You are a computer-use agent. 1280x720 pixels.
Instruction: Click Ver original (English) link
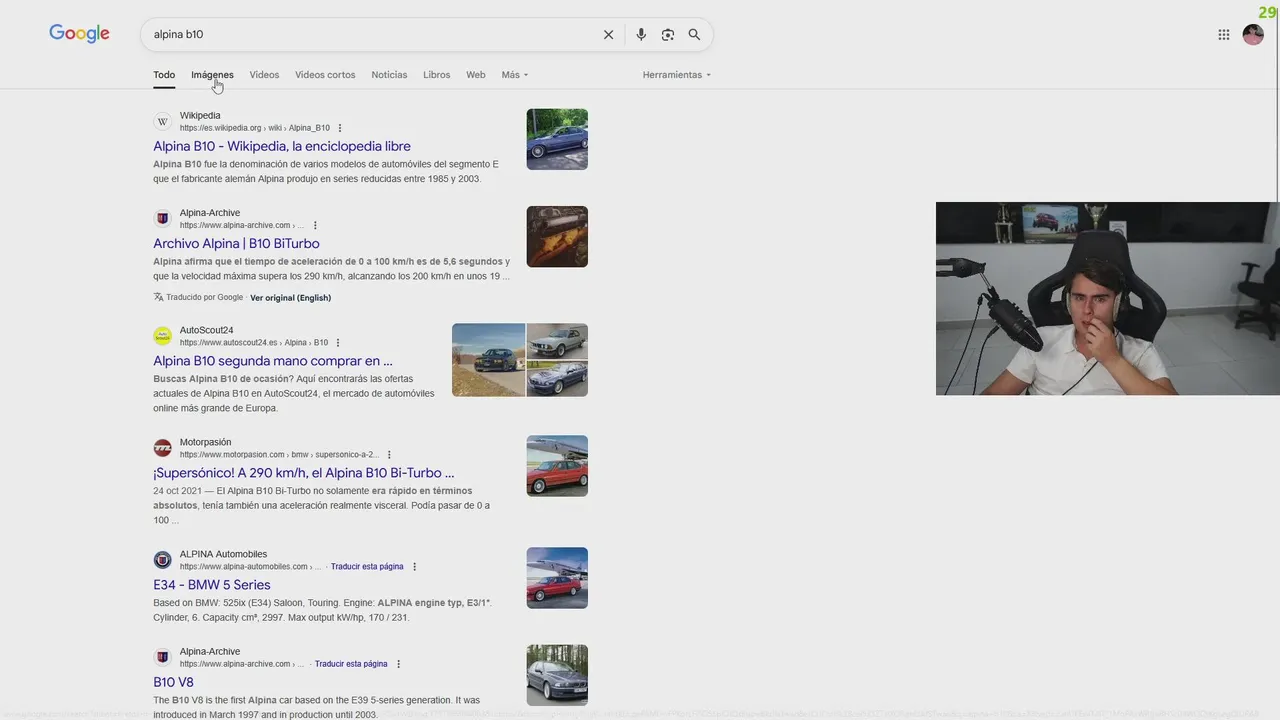pos(290,298)
